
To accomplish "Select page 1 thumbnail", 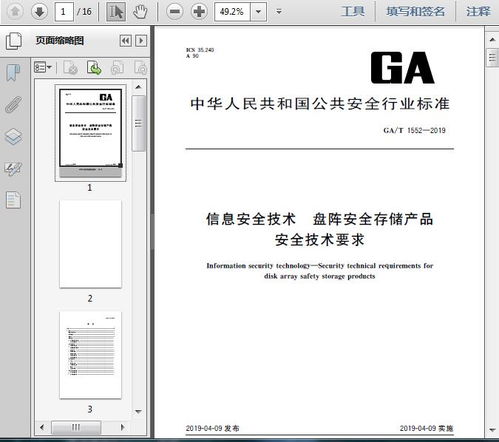I will pos(90,133).
